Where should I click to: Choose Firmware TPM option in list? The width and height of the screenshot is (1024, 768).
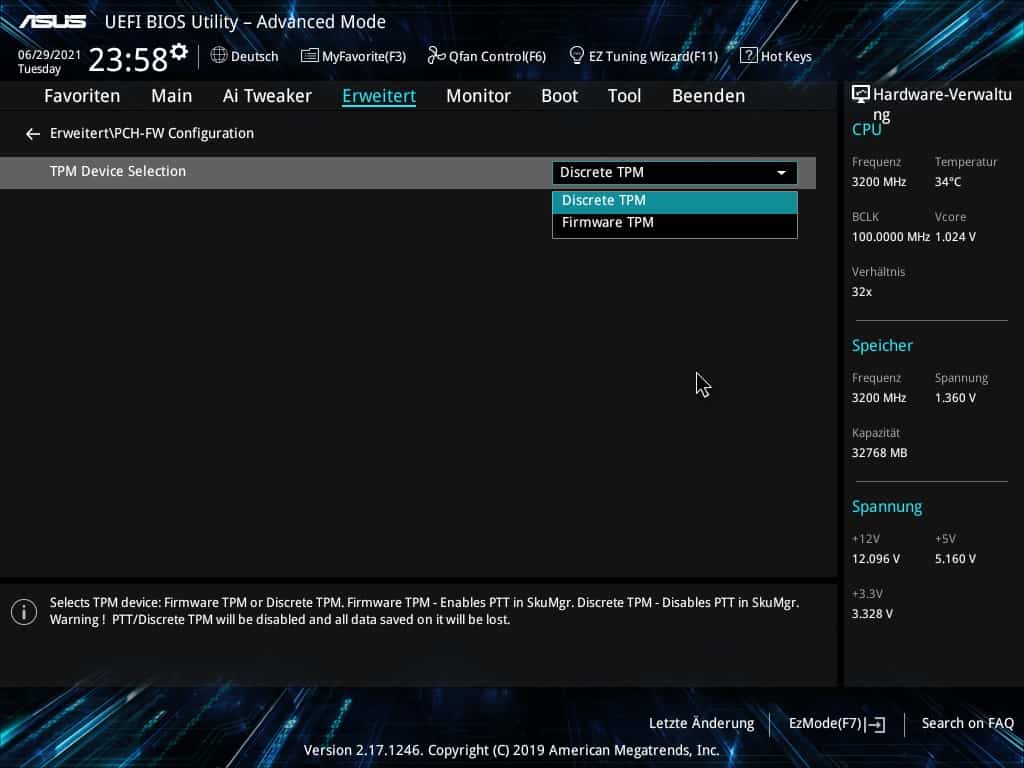point(675,223)
